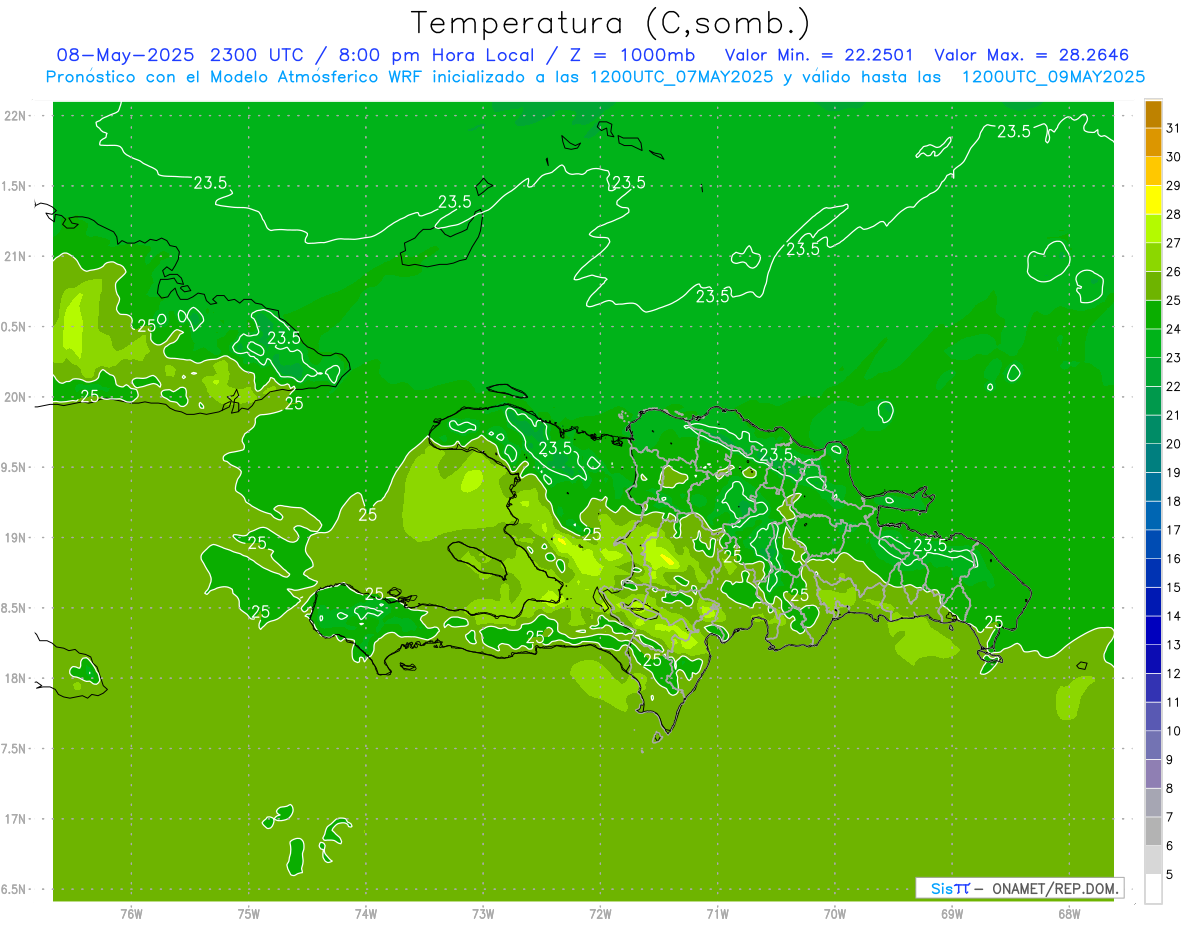Viewport: 1200px width, 927px height.
Task: Click the '71W' longitude axis label
Action: (717, 914)
